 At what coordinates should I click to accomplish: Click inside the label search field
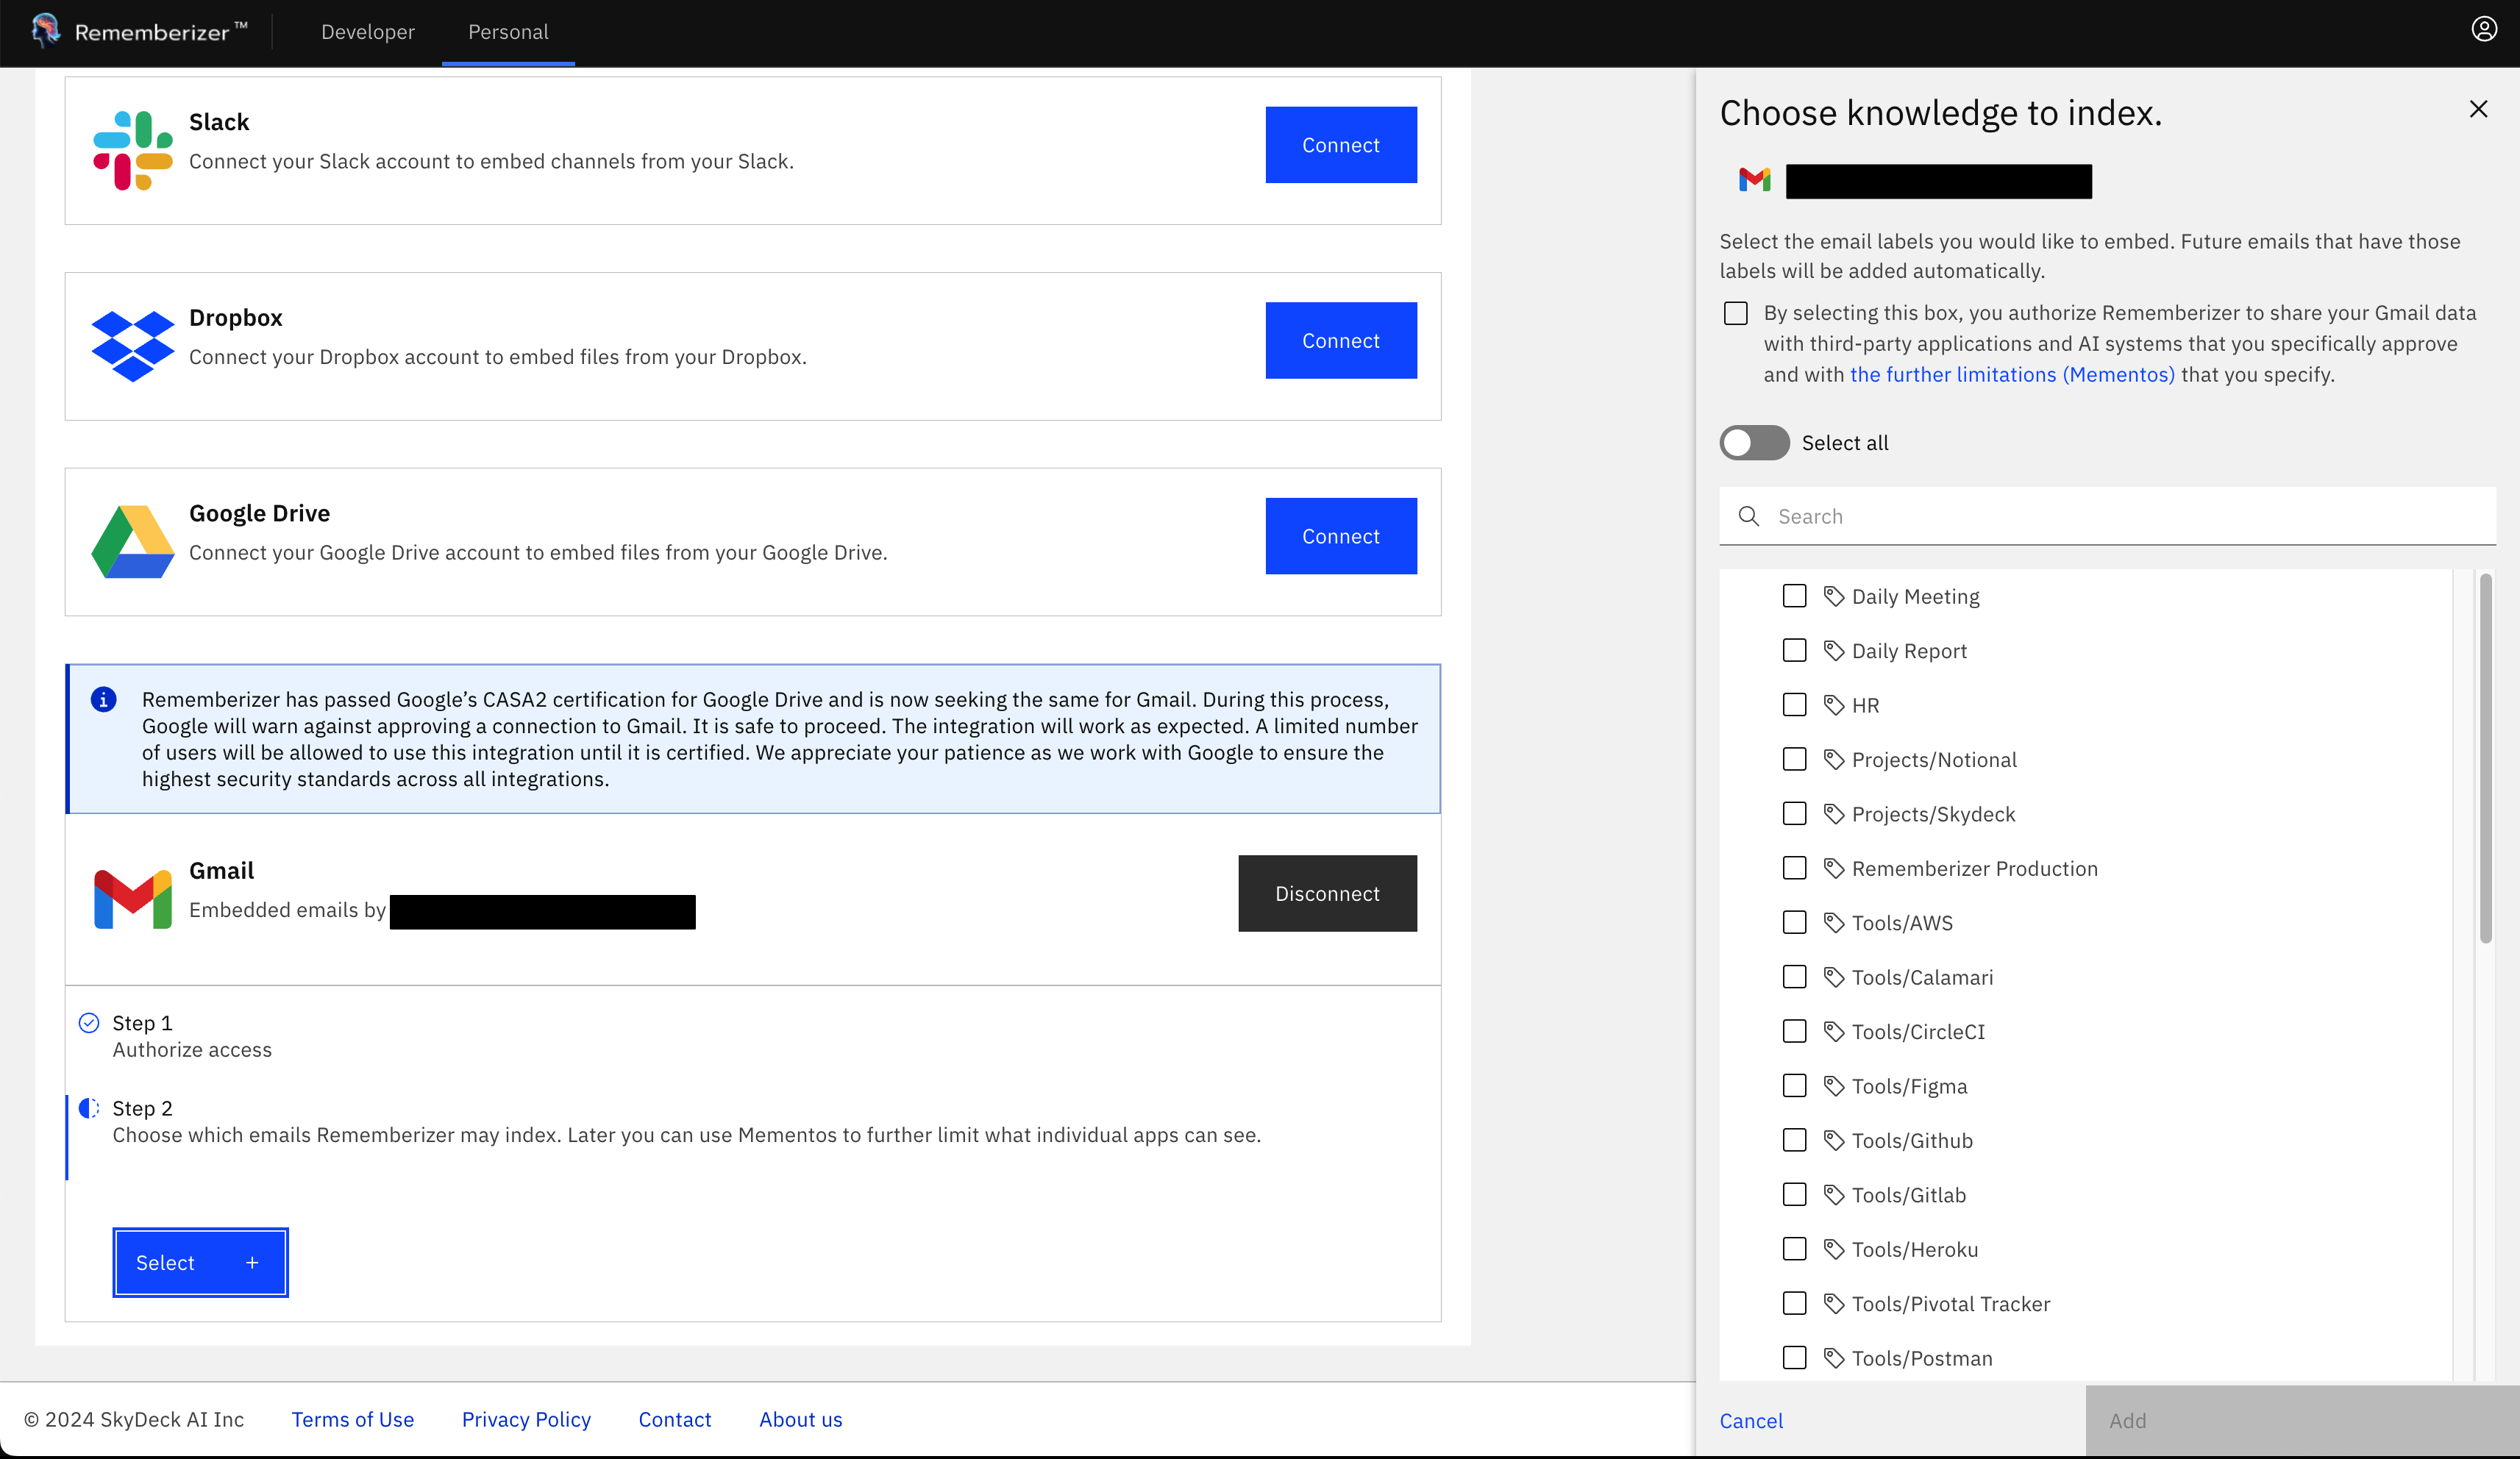click(2000, 515)
